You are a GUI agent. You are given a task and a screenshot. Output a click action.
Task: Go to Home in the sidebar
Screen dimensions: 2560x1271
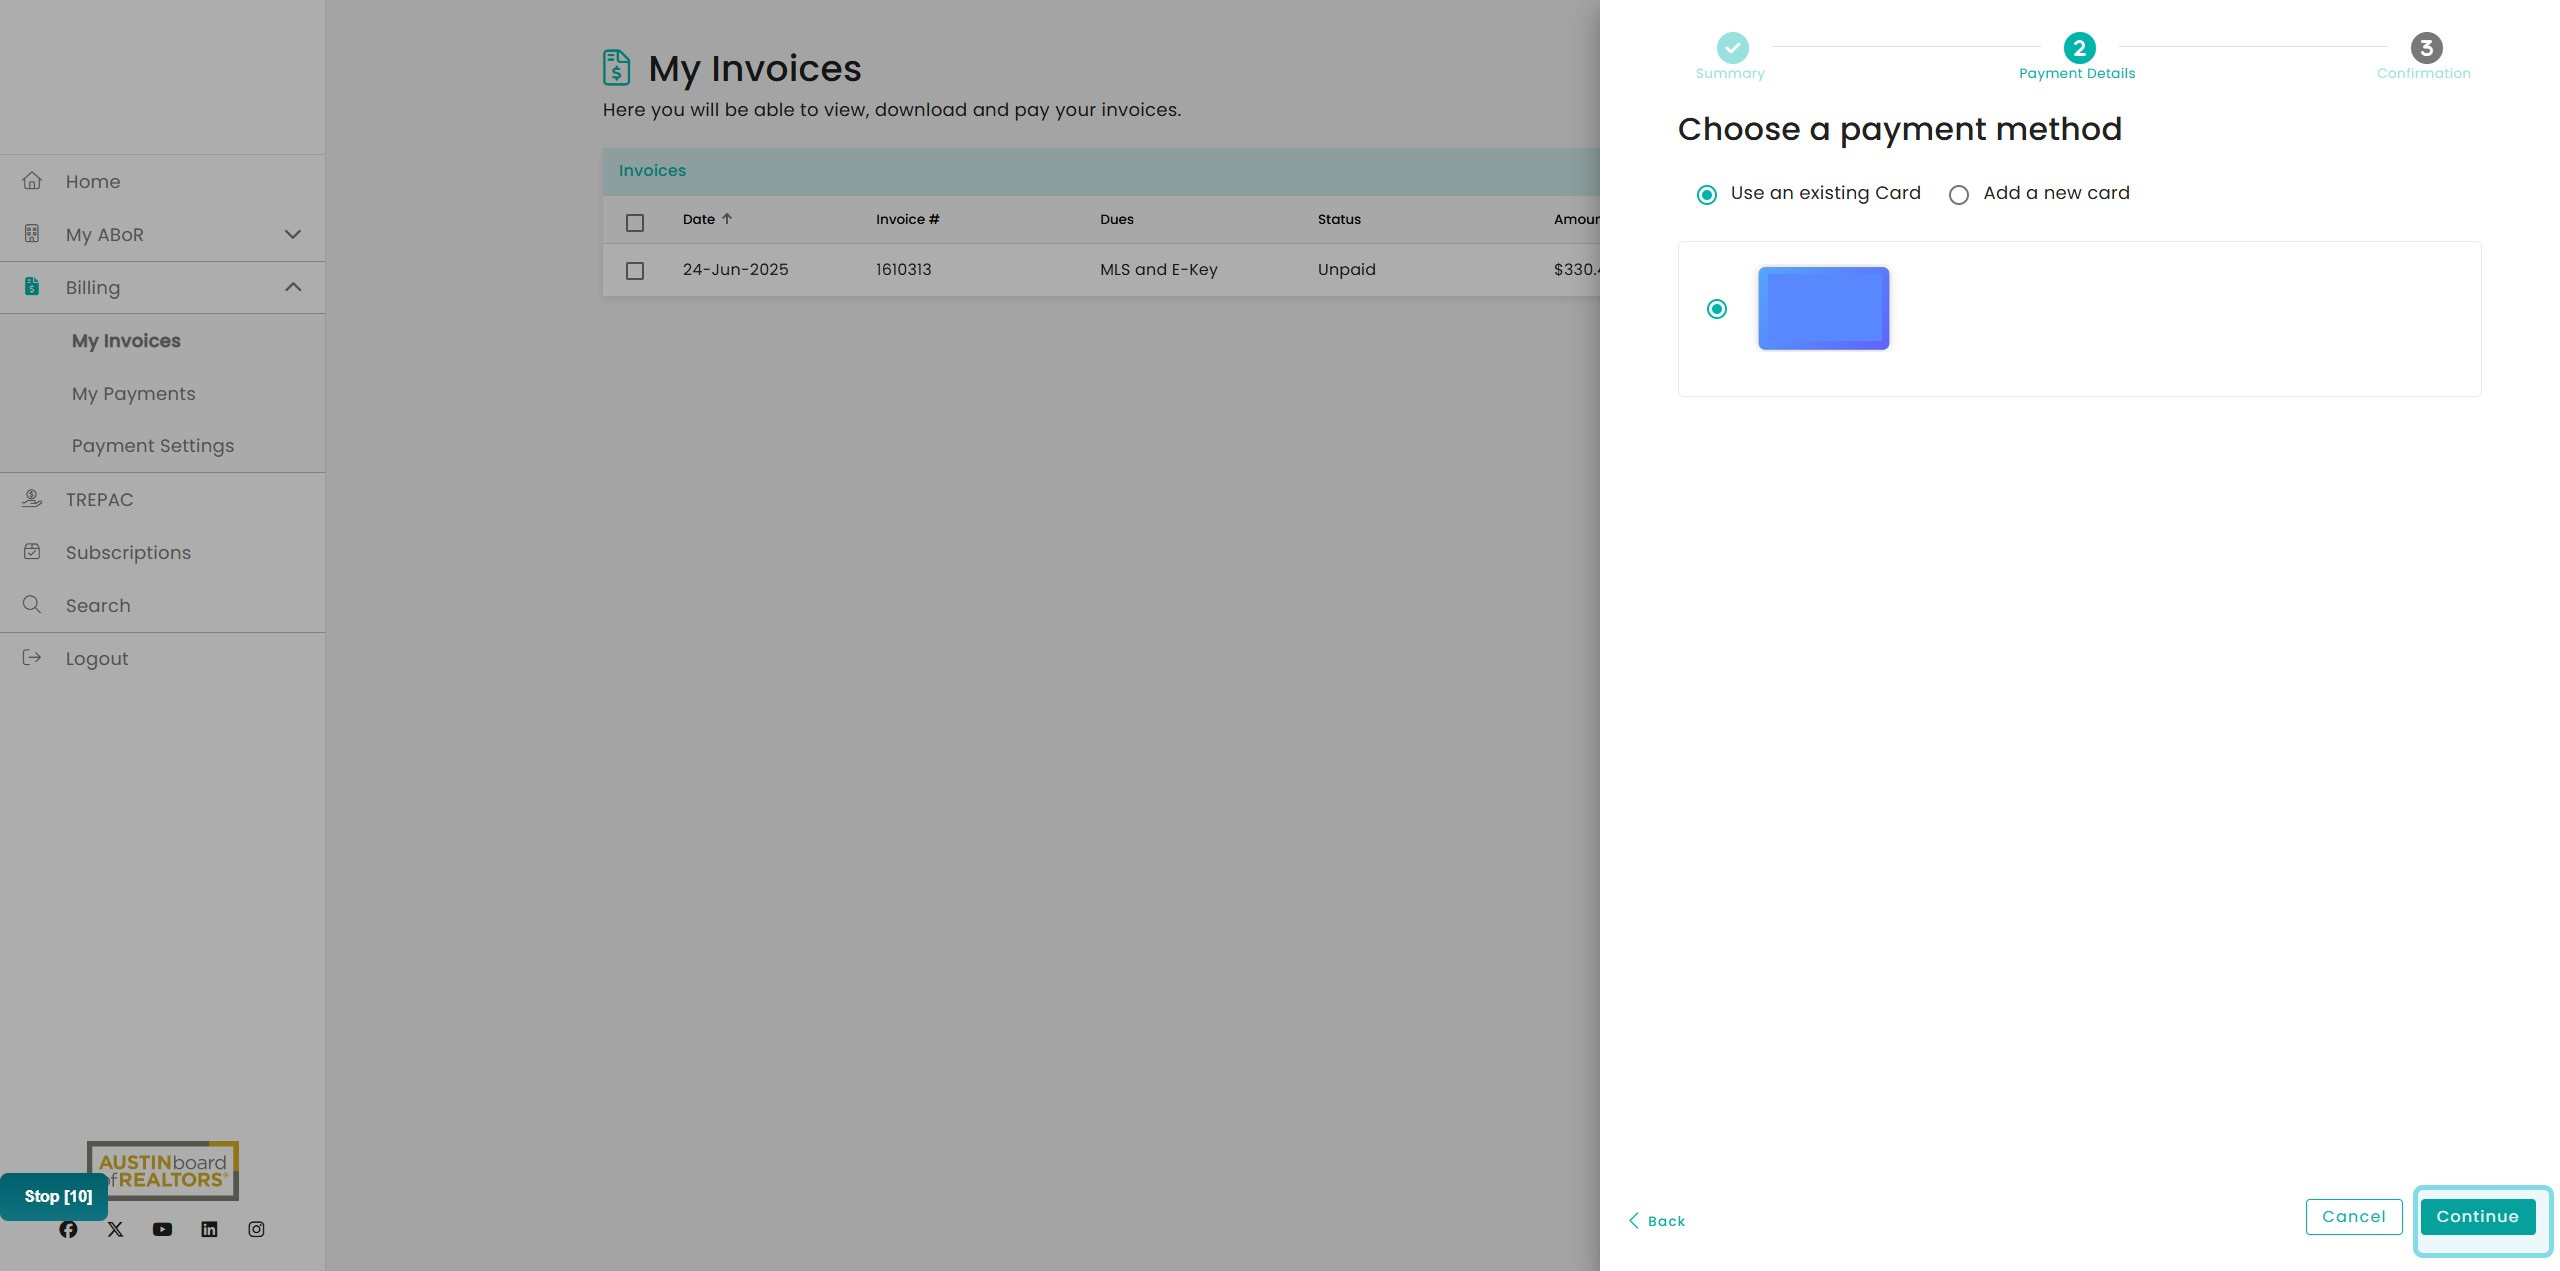(x=93, y=181)
